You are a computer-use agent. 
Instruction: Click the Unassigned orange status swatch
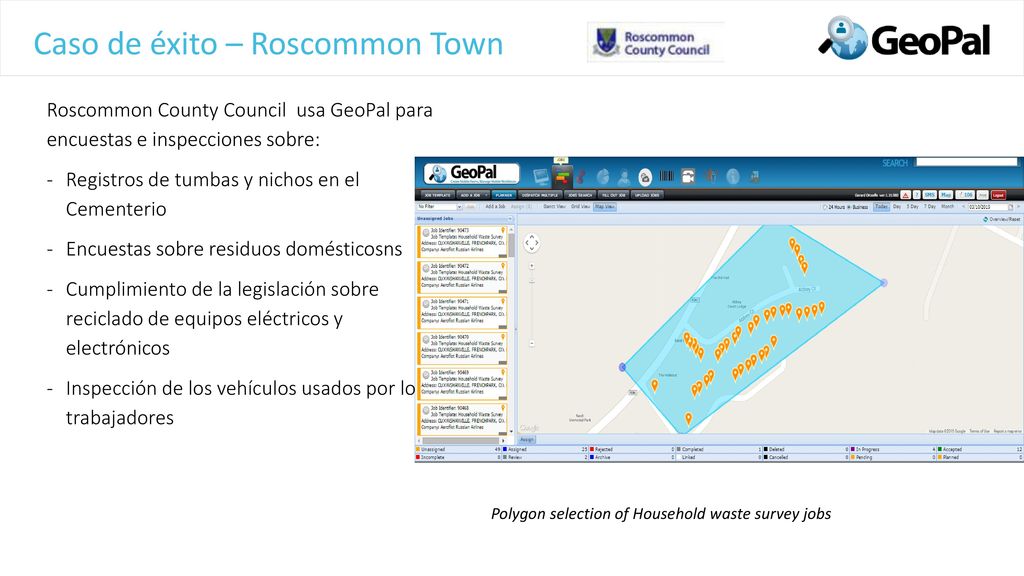click(x=418, y=449)
